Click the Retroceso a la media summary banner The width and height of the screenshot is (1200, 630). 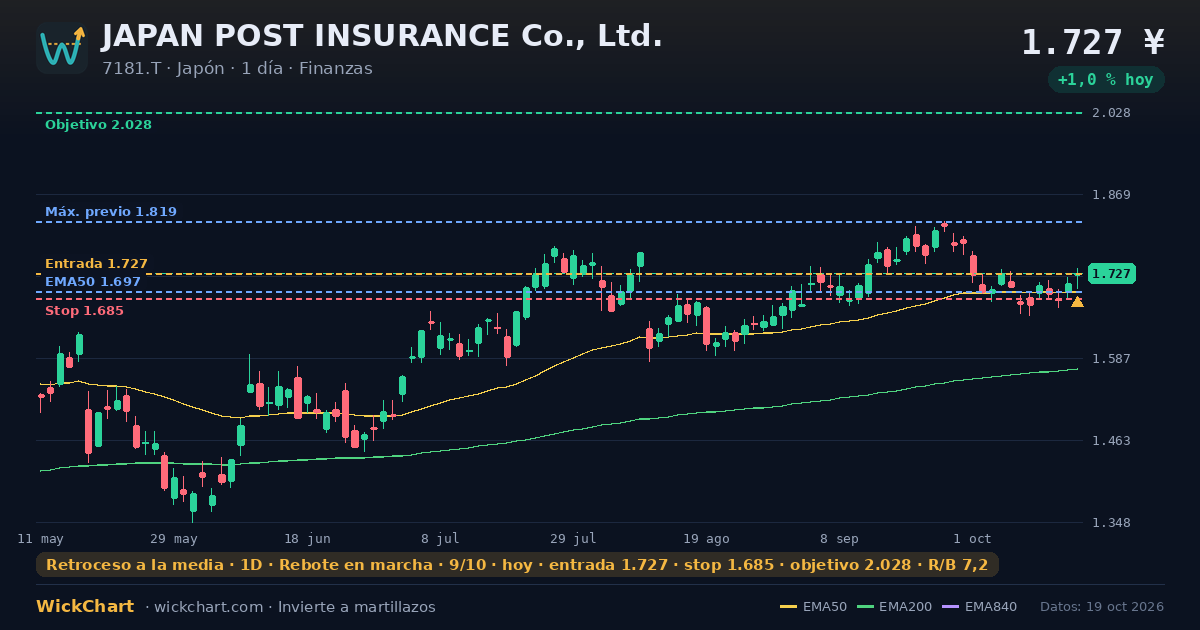517,565
